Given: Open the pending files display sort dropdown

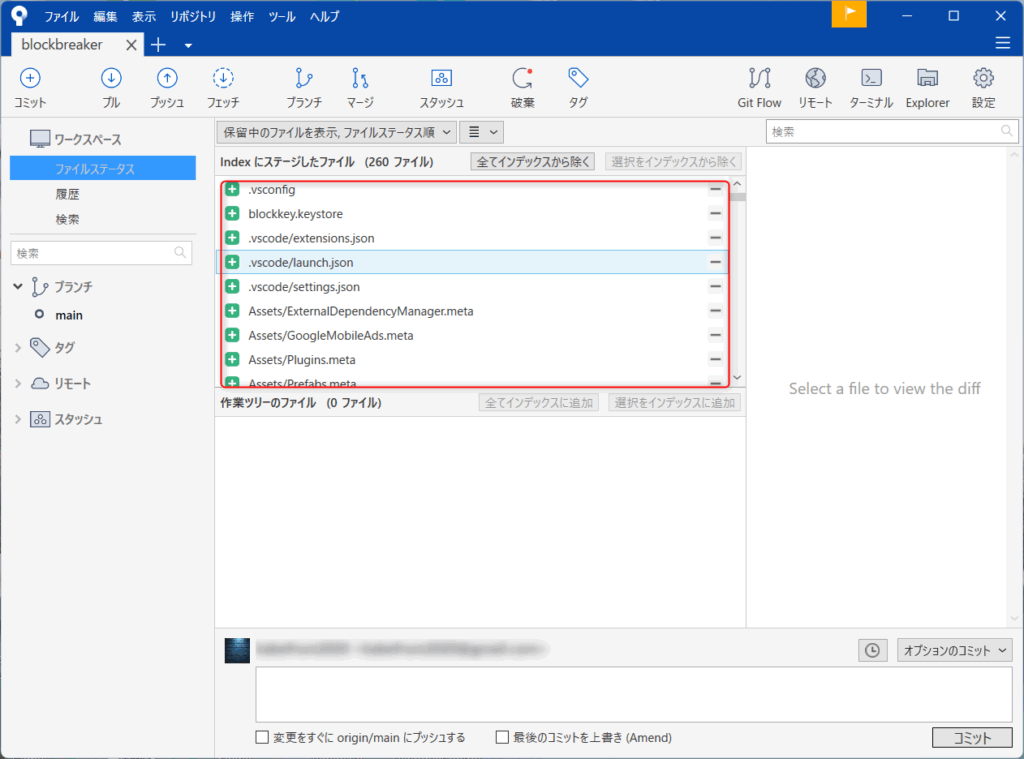Looking at the screenshot, I should click(x=337, y=131).
